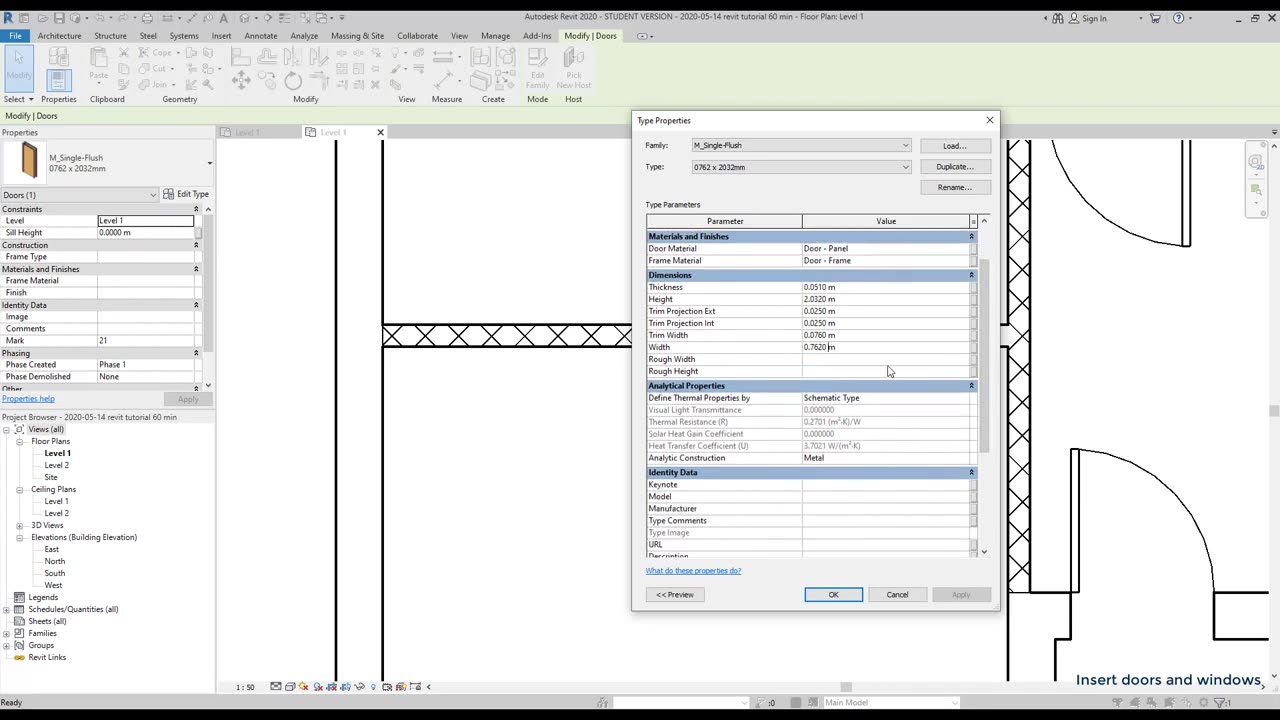Image resolution: width=1280 pixels, height=720 pixels.
Task: Open the Annotate ribbon tab
Action: pyautogui.click(x=261, y=36)
